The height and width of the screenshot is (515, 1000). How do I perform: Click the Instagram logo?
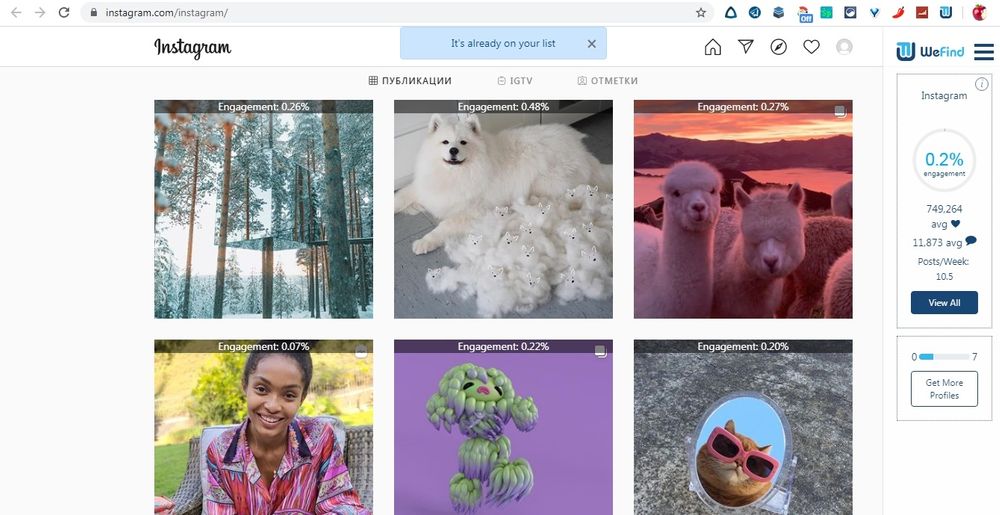point(193,48)
